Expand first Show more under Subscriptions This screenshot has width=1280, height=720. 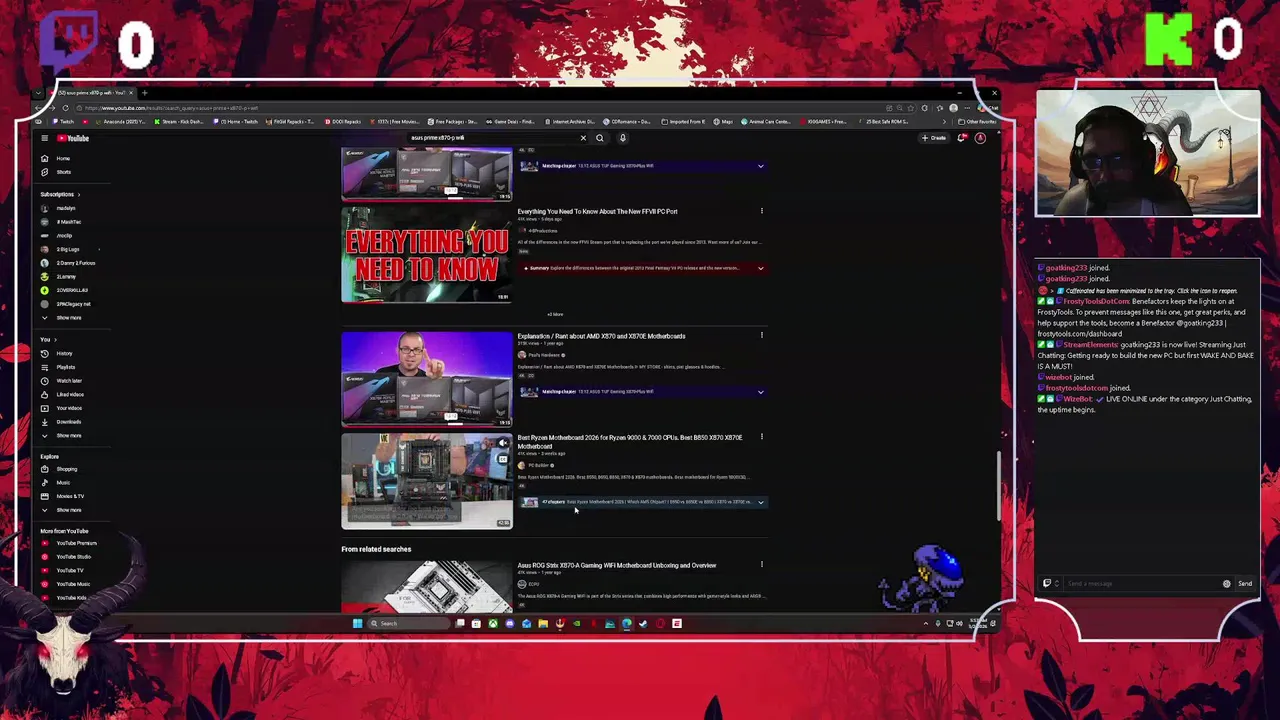coord(68,318)
